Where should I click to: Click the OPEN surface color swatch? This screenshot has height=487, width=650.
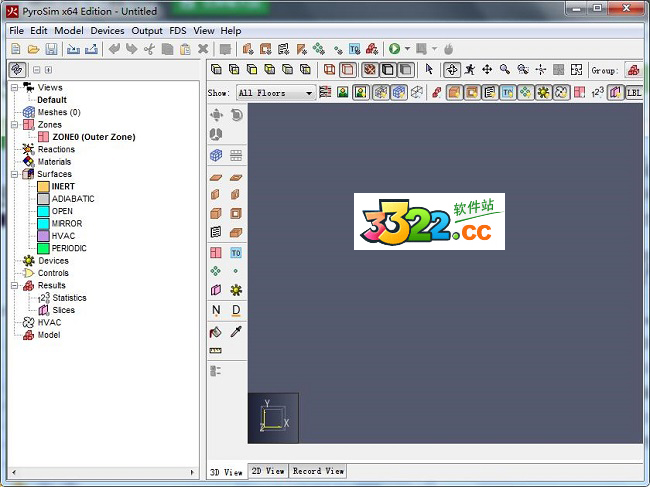(44, 211)
